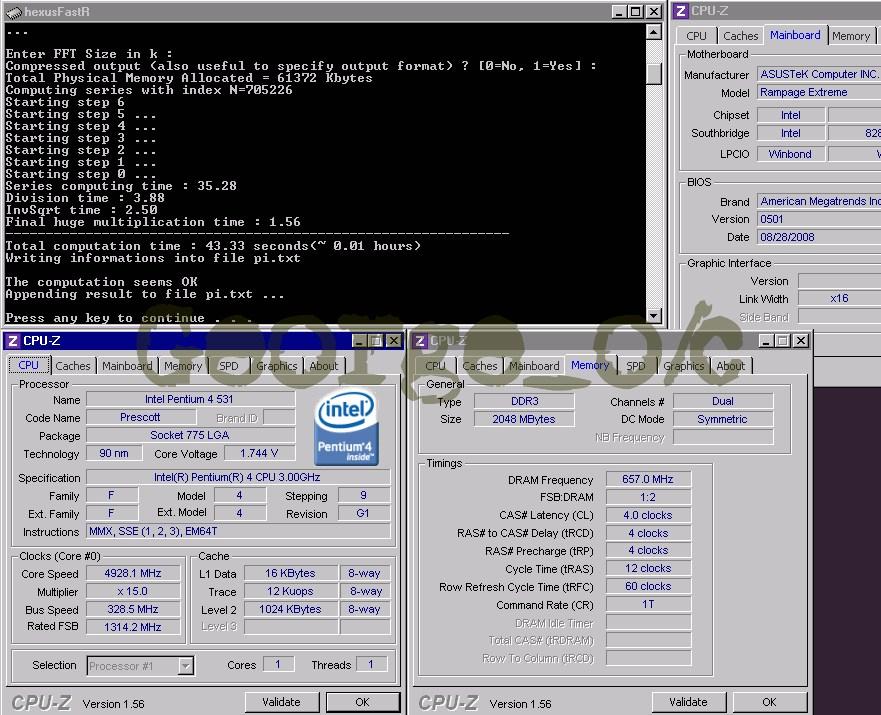Click the MMX, SSE instructions field
881x715 pixels.
[238, 531]
